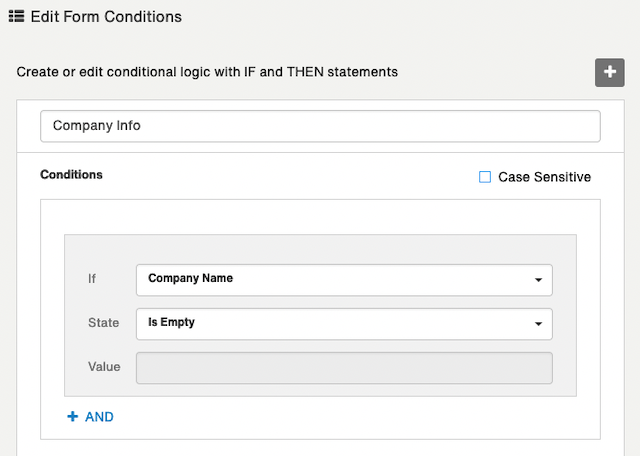
Task: Click the Conditions section label
Action: (x=71, y=175)
